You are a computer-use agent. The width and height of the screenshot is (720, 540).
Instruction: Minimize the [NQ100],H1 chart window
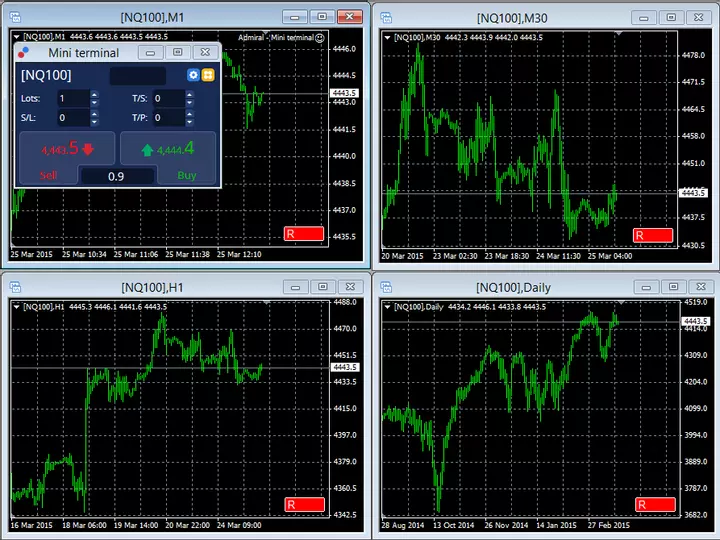tap(296, 287)
